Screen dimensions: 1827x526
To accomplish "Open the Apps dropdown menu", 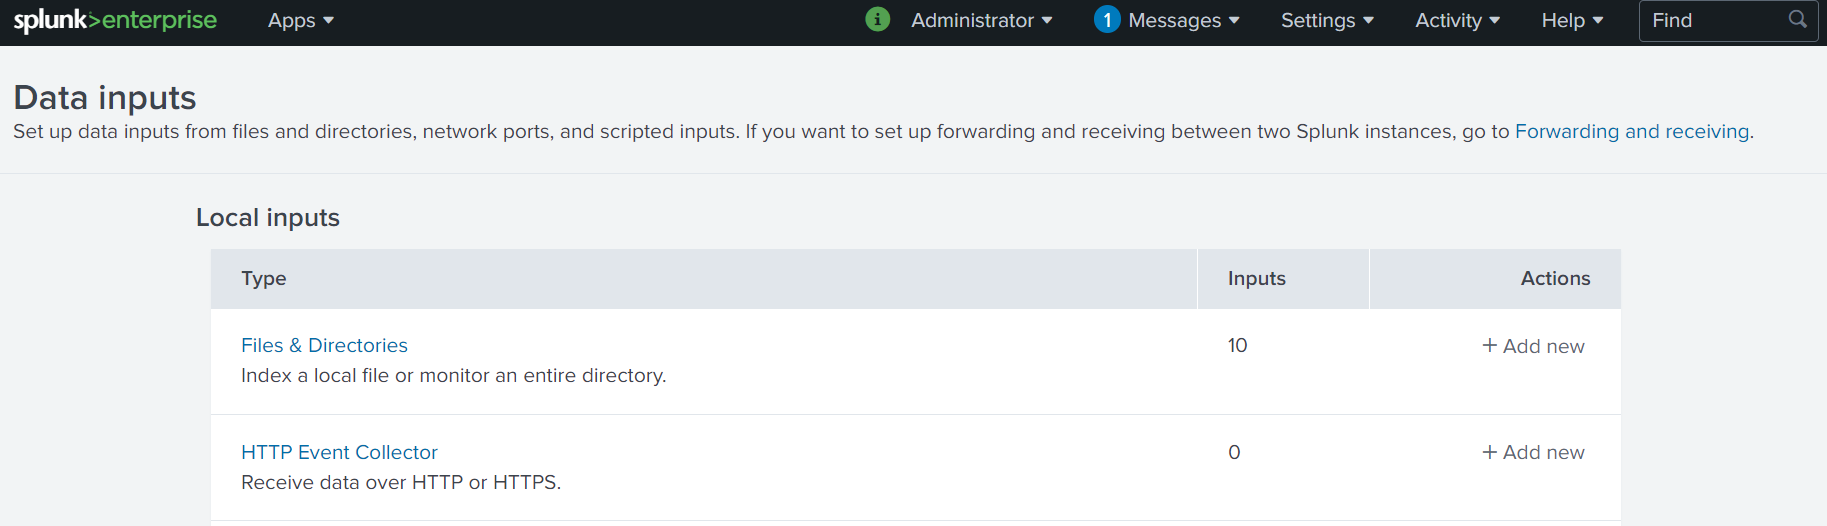I will click(300, 20).
